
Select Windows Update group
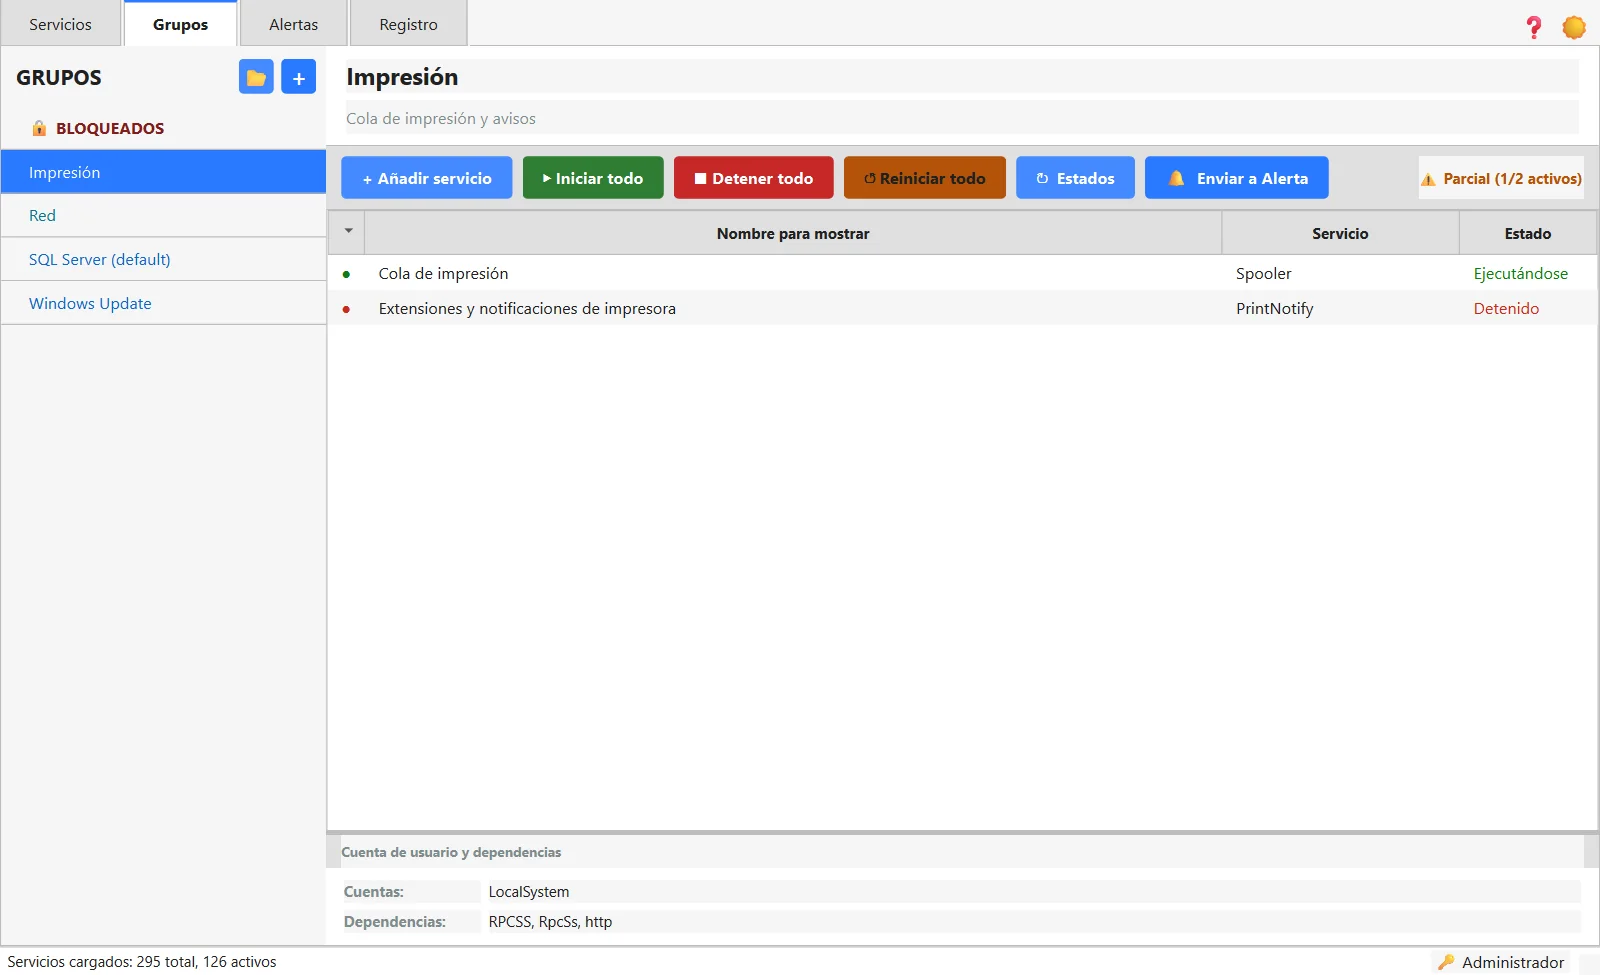163,303
